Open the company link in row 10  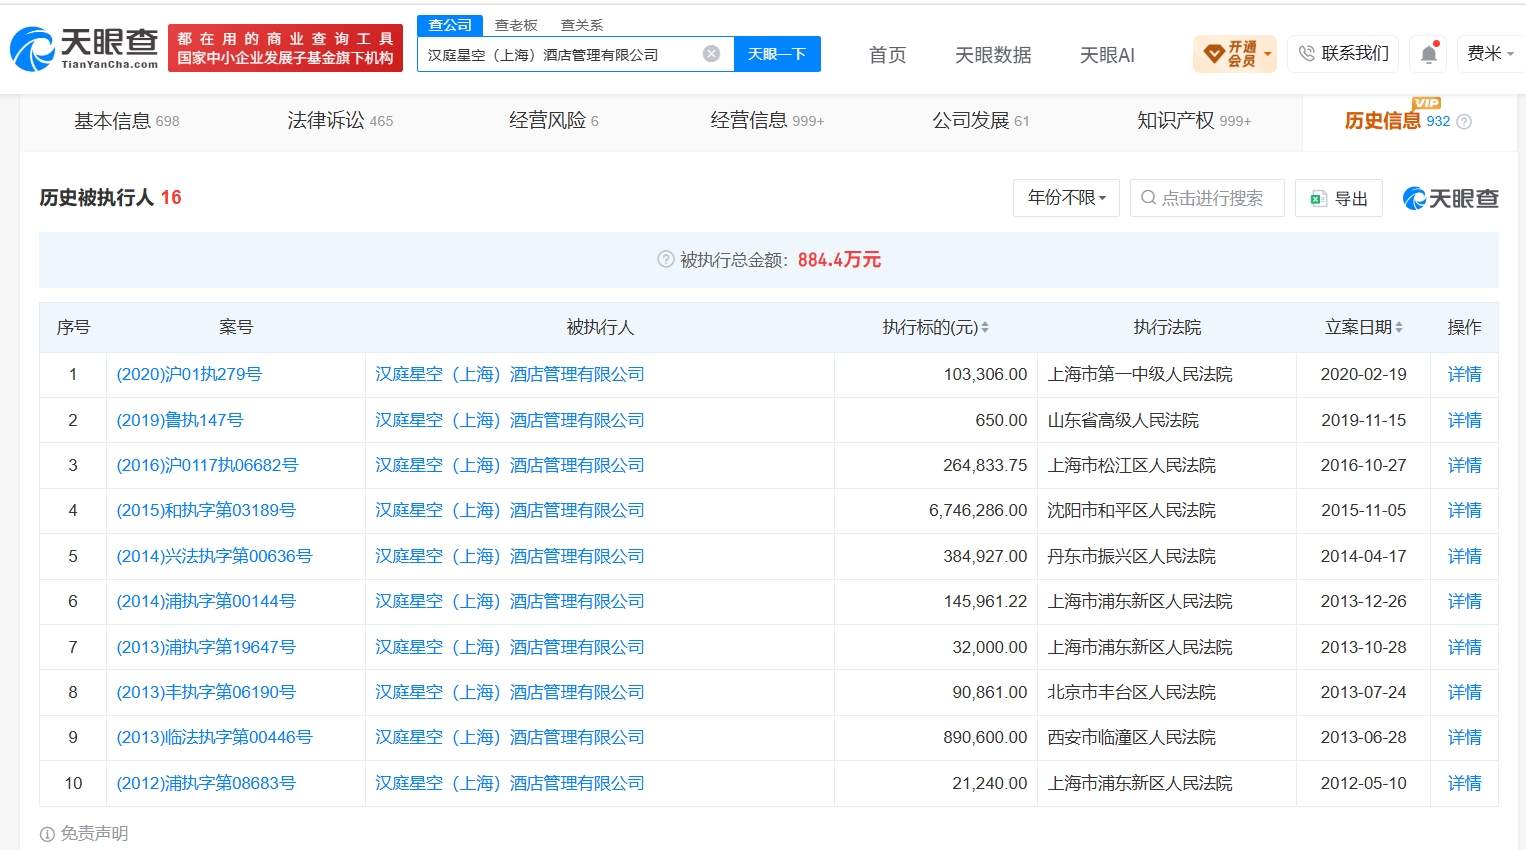(510, 783)
